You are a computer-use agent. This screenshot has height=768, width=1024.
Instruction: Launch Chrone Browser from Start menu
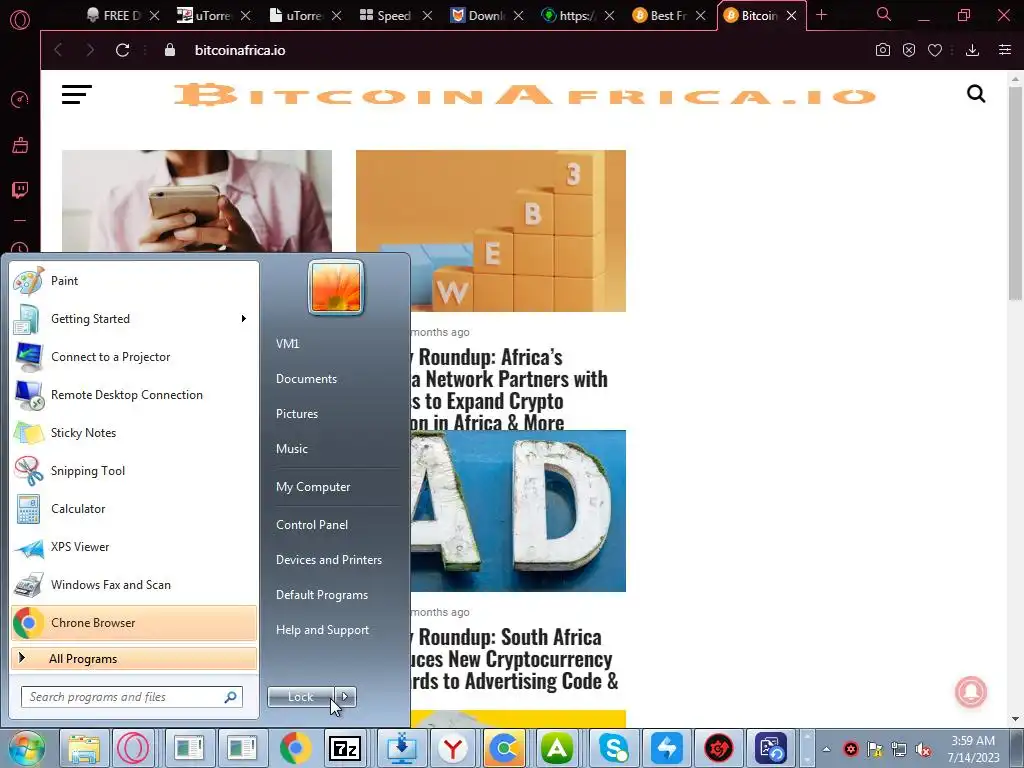pos(134,623)
